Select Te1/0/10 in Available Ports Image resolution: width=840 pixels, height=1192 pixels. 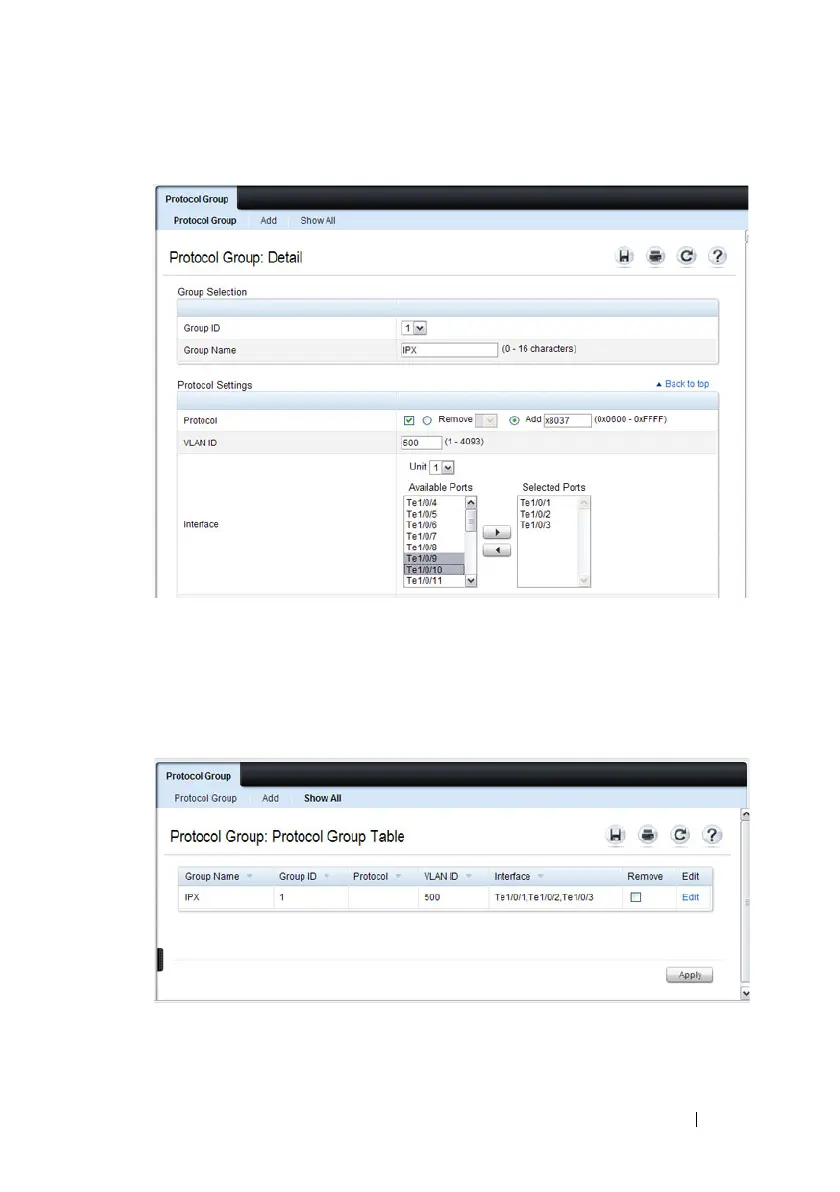click(434, 570)
